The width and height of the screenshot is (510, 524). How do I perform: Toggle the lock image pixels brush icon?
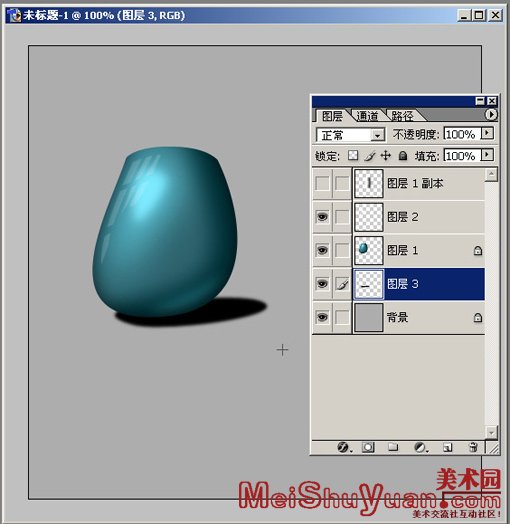[370, 156]
